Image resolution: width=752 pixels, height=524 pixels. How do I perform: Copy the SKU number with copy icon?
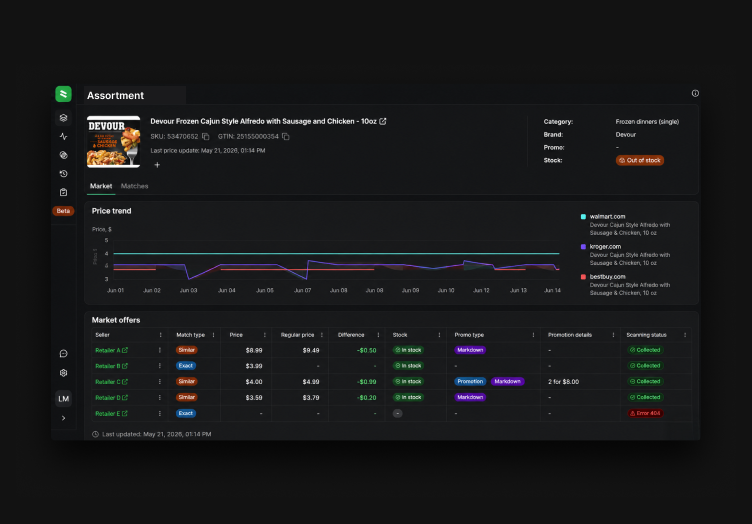pos(206,137)
